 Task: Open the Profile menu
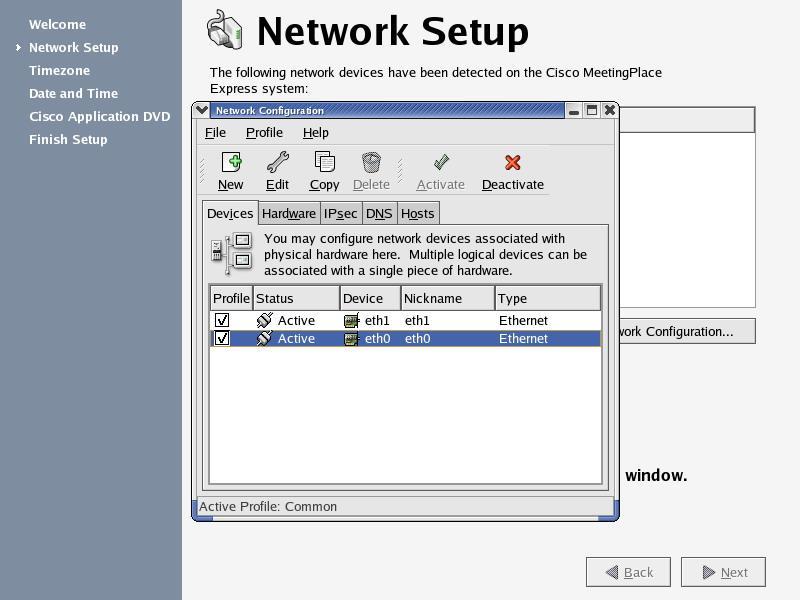pyautogui.click(x=264, y=133)
